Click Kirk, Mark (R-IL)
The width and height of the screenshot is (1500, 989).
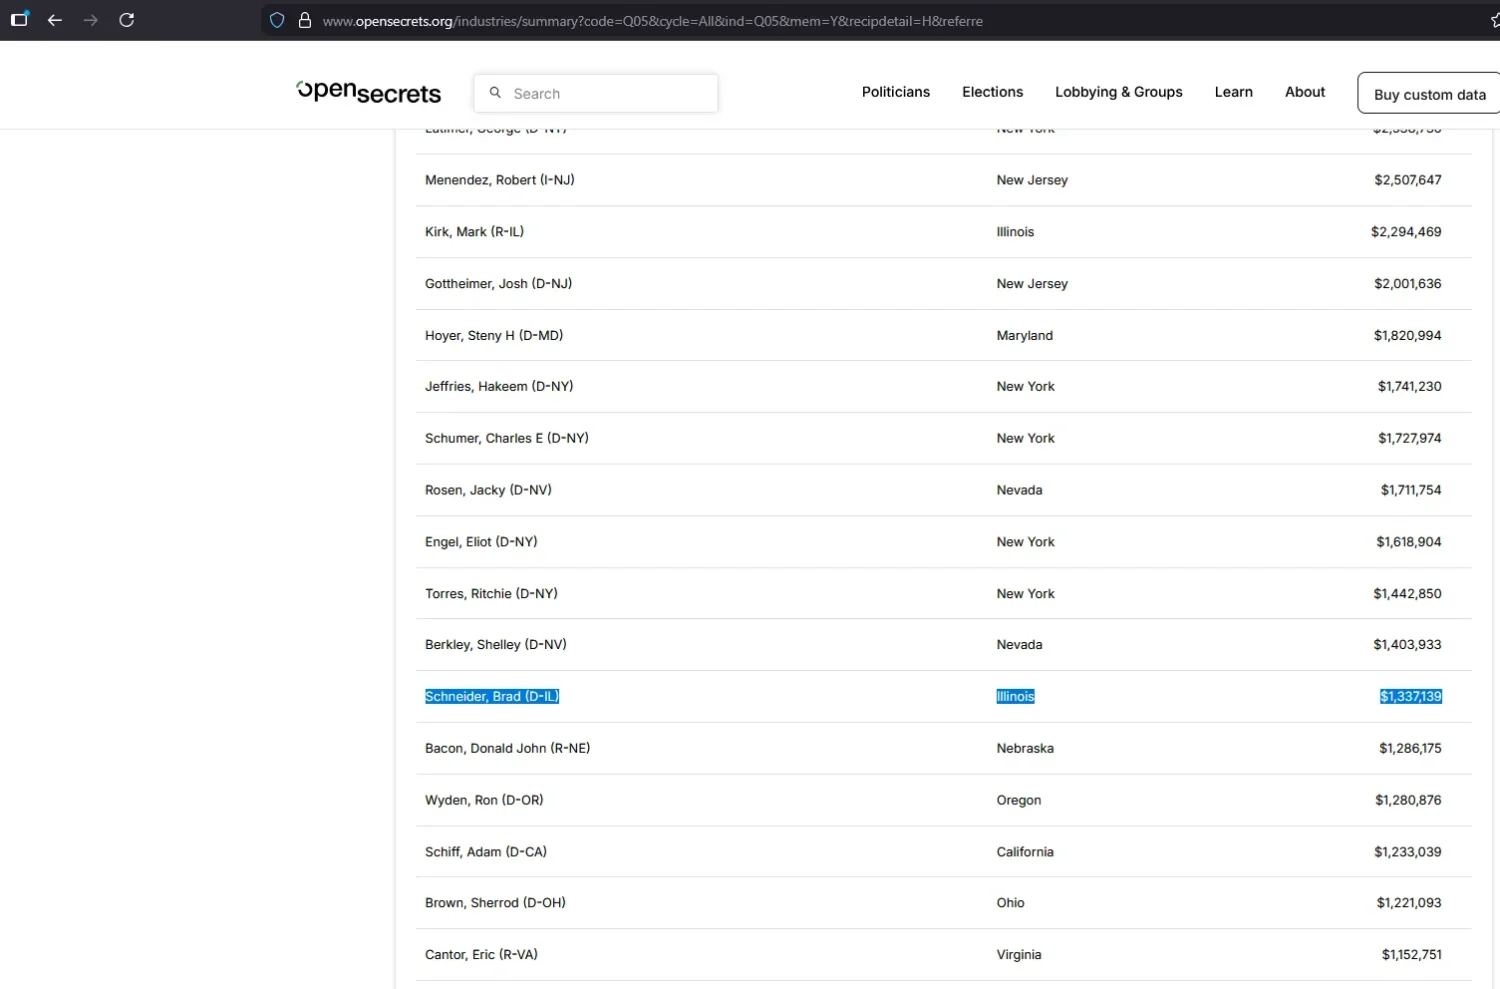(474, 232)
